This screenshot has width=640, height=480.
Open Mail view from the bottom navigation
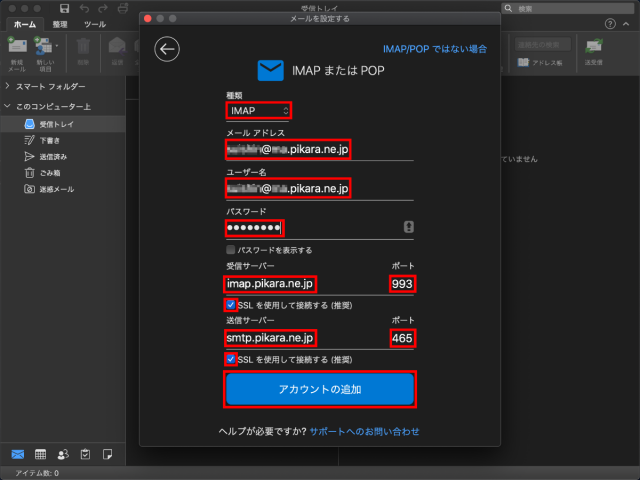[18, 453]
